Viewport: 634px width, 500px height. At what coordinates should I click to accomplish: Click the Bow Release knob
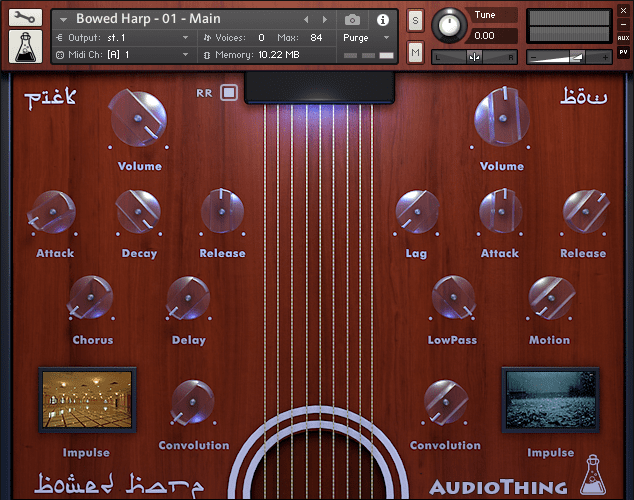pos(585,211)
